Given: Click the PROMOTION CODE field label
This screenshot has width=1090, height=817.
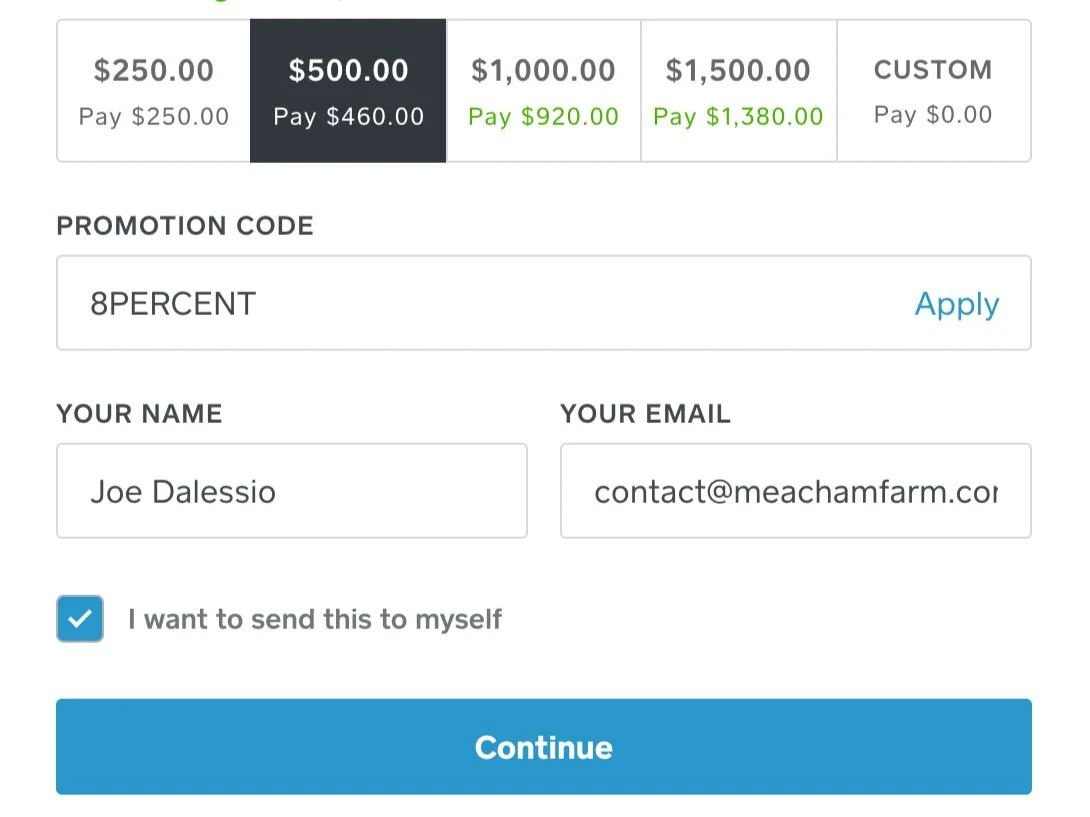Looking at the screenshot, I should click(185, 226).
